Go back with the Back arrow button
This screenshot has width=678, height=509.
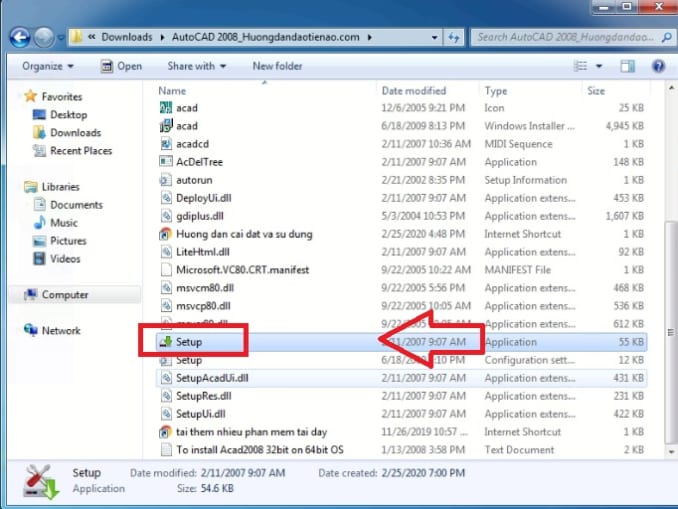point(20,37)
